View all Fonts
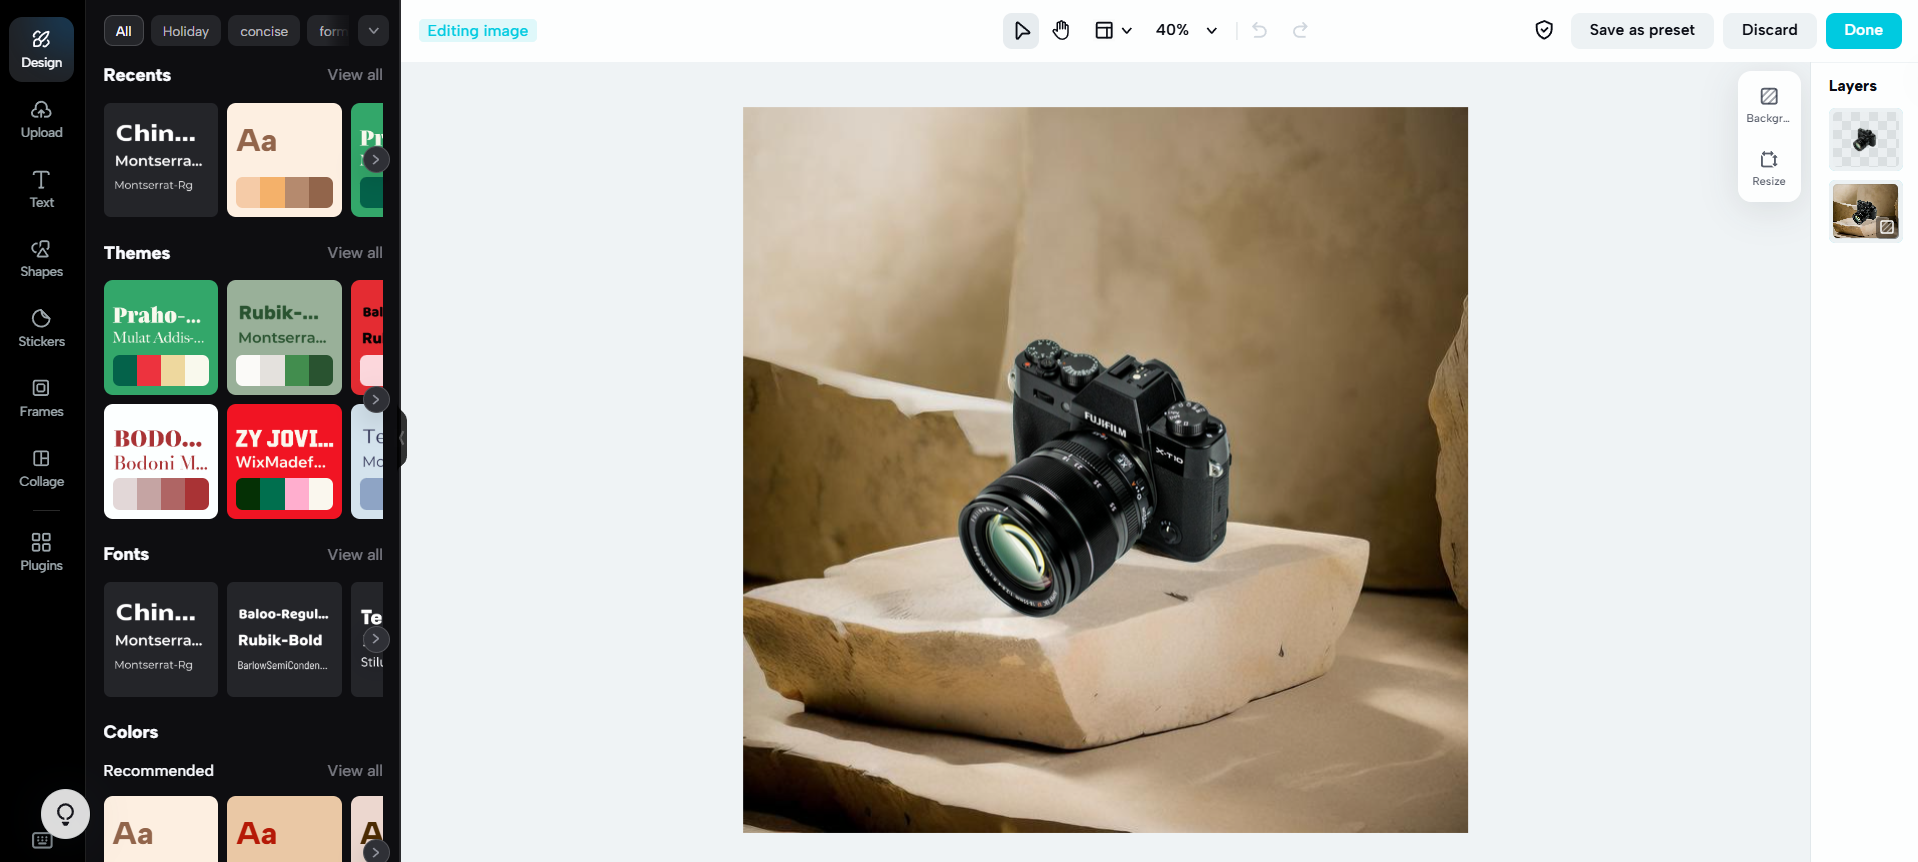 point(355,555)
